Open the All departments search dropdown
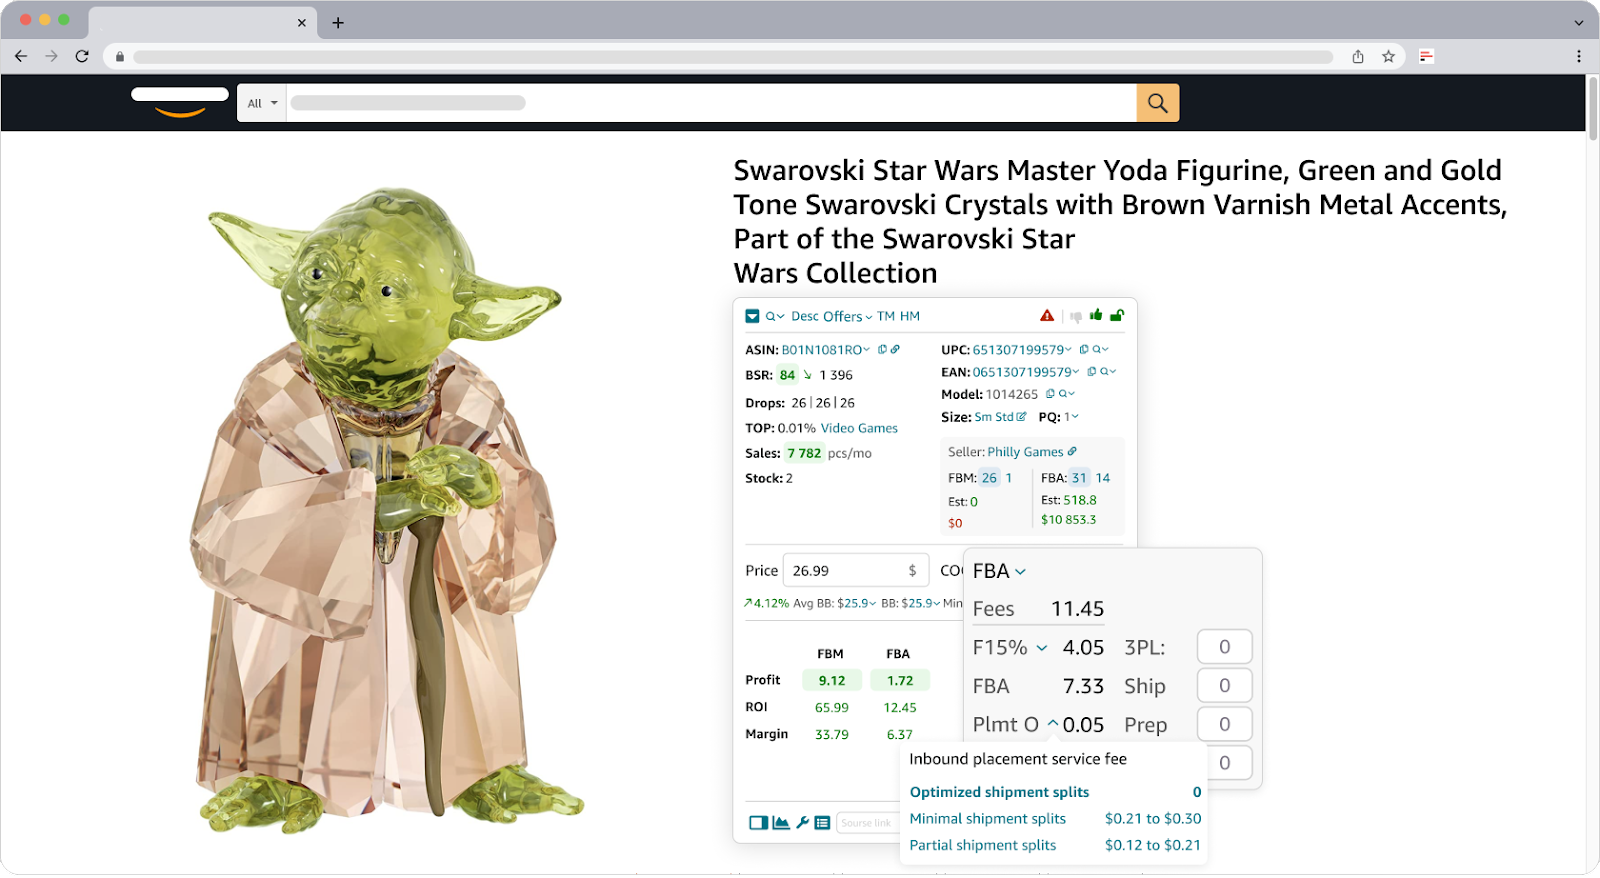Image resolution: width=1600 pixels, height=878 pixels. click(262, 103)
